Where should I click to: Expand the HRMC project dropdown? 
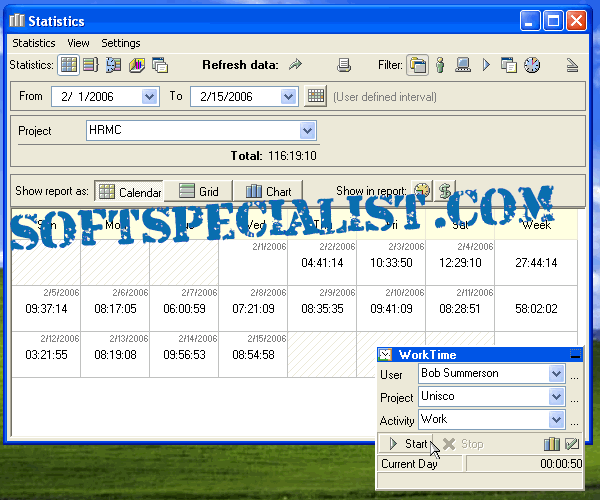tap(308, 130)
